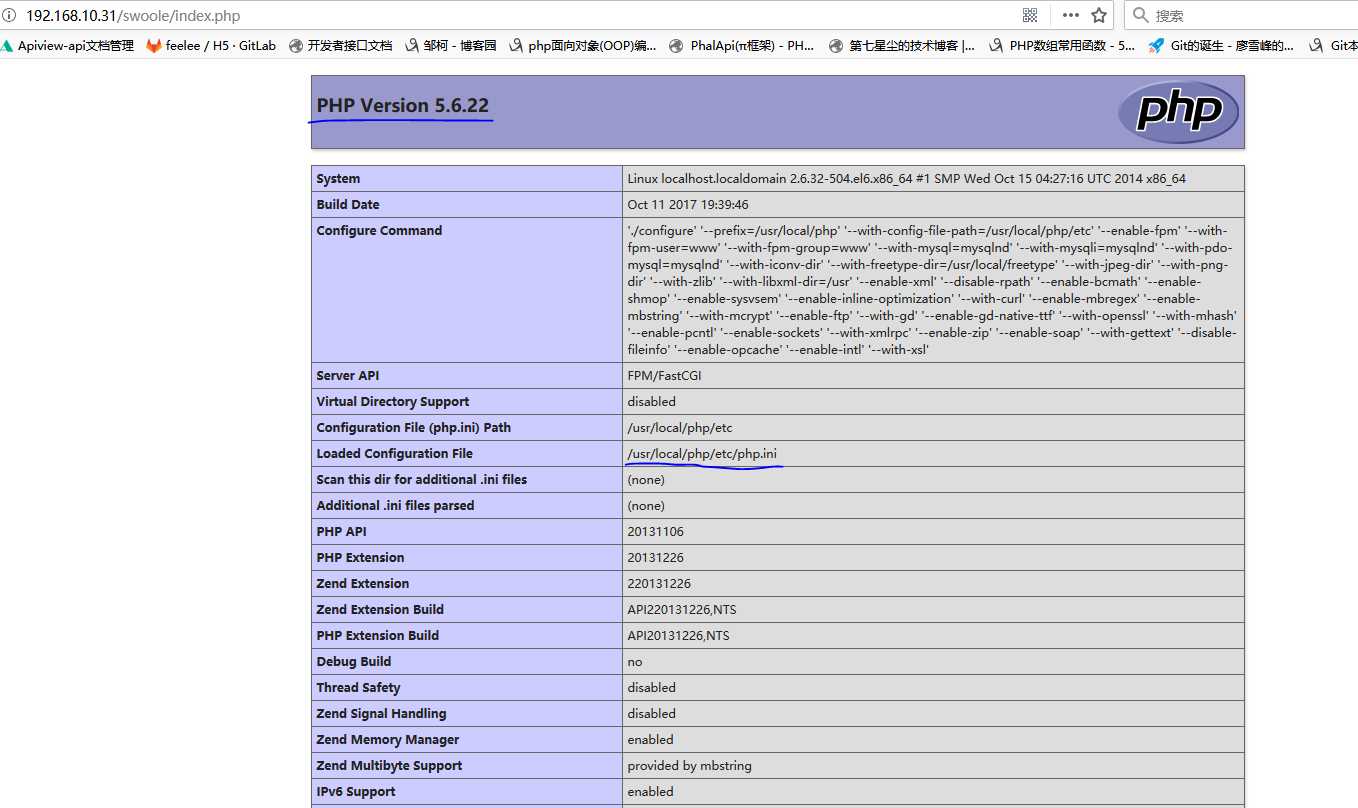
Task: Bookmark this page with the star icon
Action: pos(1099,15)
